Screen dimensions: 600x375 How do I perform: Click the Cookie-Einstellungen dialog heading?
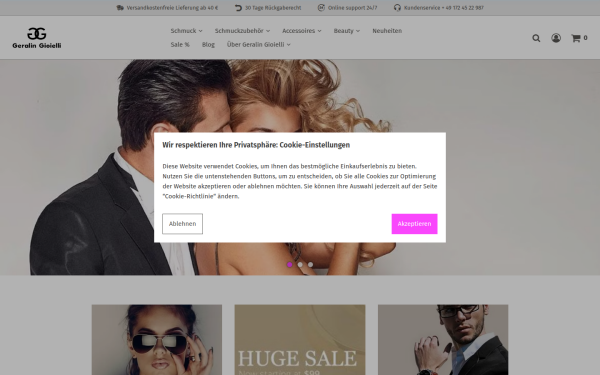[x=256, y=145]
